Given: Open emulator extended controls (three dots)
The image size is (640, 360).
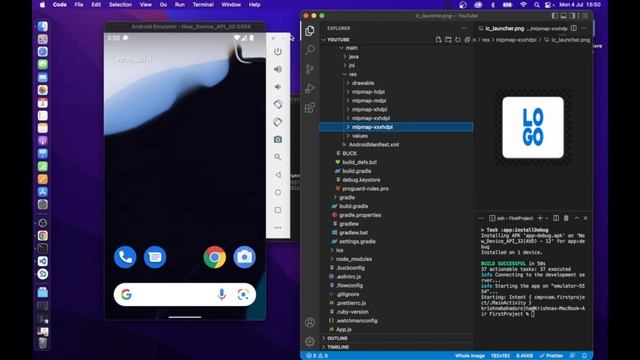Looking at the screenshot, I should (x=278, y=227).
